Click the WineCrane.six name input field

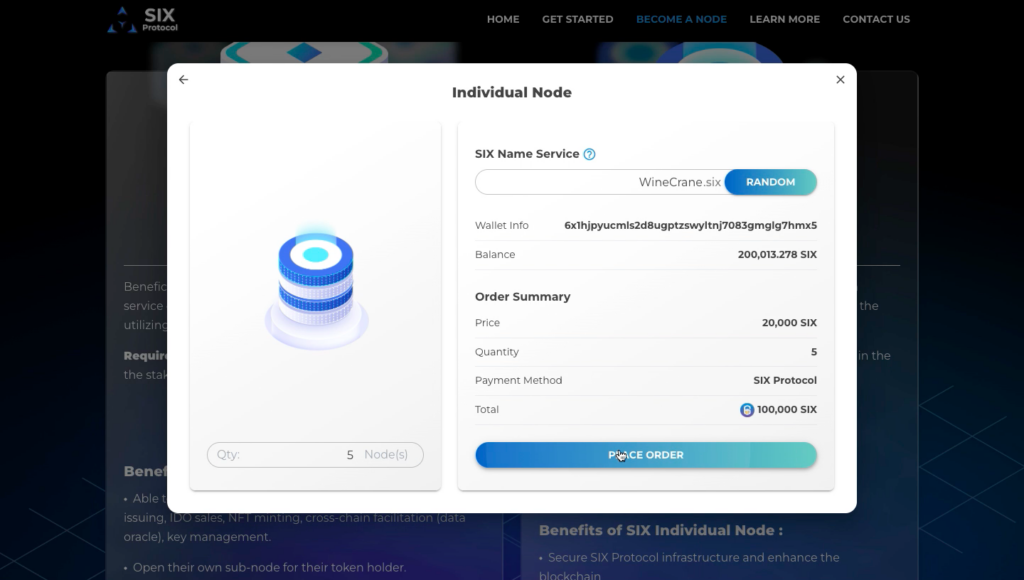tap(600, 182)
